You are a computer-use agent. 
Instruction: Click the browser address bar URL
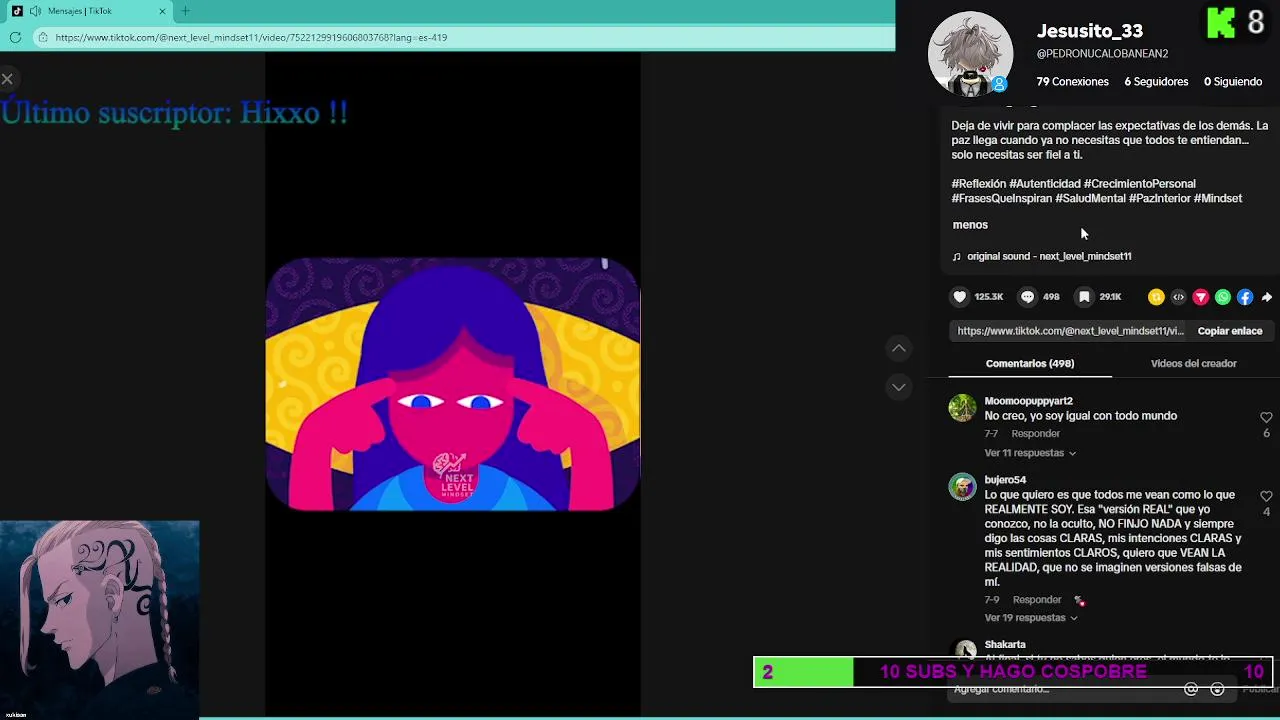pyautogui.click(x=251, y=37)
